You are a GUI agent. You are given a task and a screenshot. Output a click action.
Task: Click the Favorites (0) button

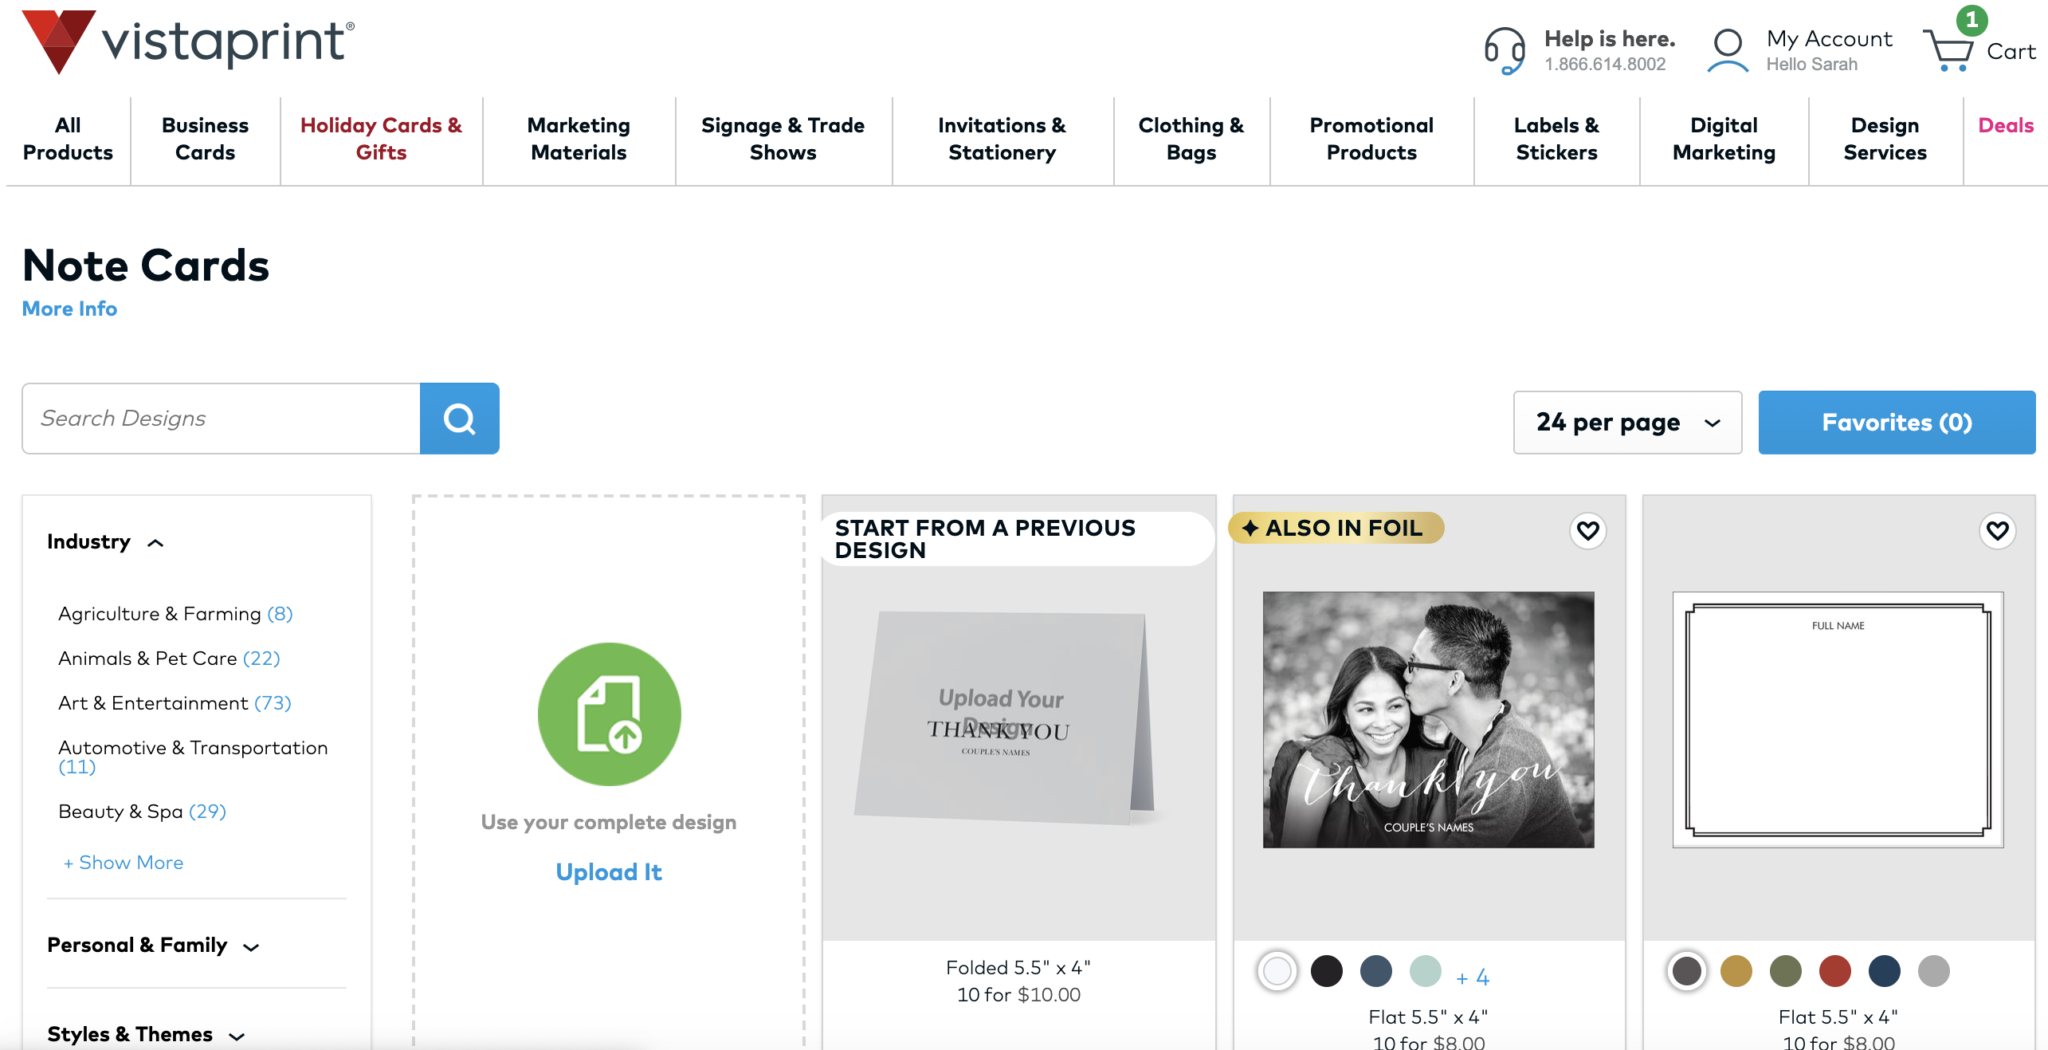(x=1897, y=422)
